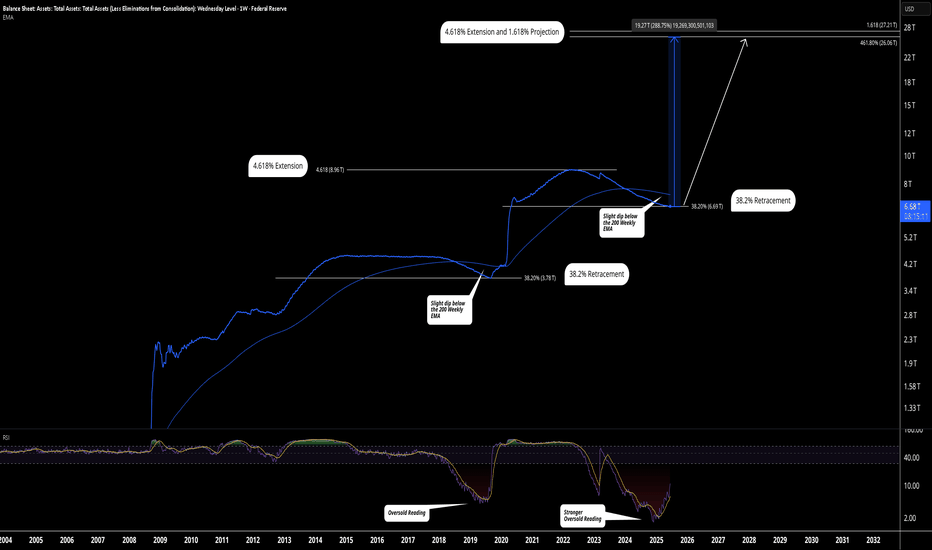Image resolution: width=932 pixels, height=550 pixels.
Task: Click the 2022 label on the time axis
Action: coord(563,540)
